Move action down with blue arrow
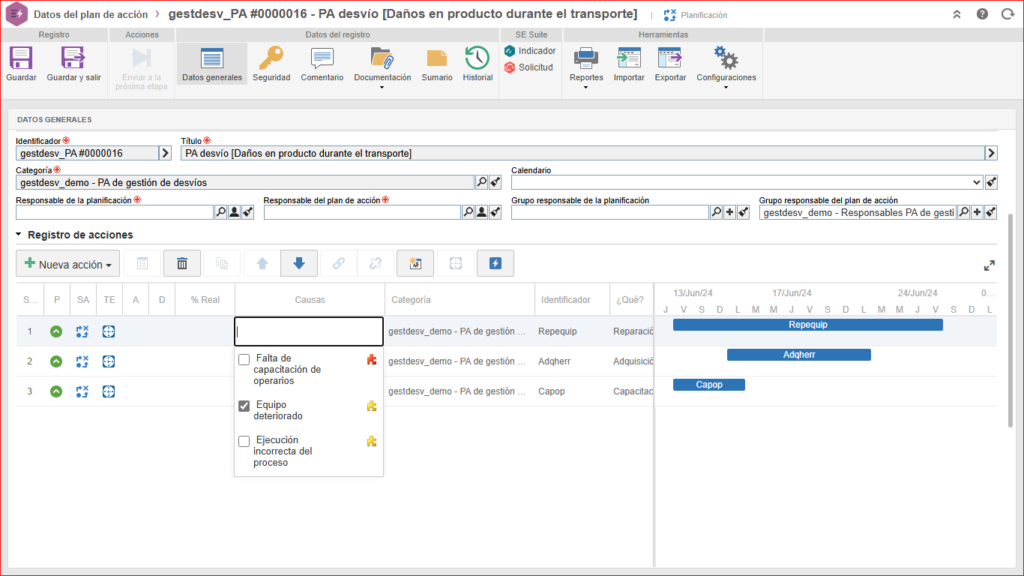Image resolution: width=1024 pixels, height=576 pixels. [x=298, y=263]
